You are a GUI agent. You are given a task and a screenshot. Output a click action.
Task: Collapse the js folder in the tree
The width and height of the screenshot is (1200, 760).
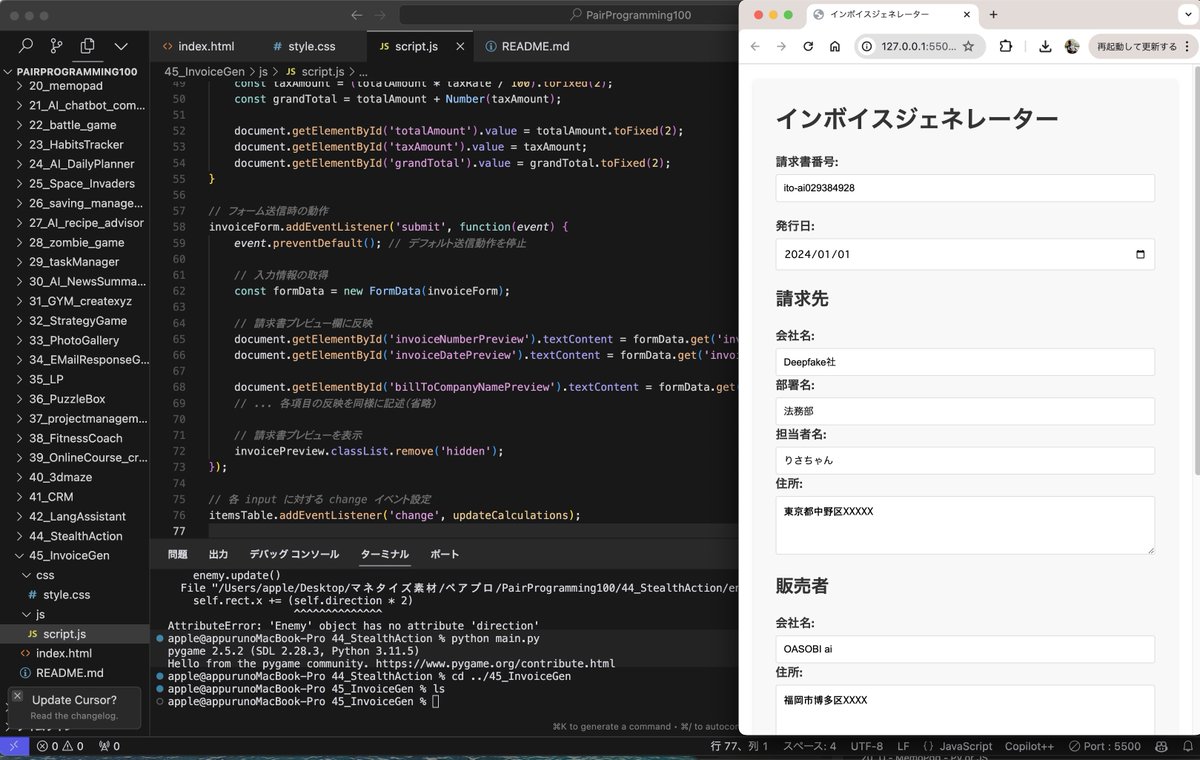pyautogui.click(x=38, y=614)
